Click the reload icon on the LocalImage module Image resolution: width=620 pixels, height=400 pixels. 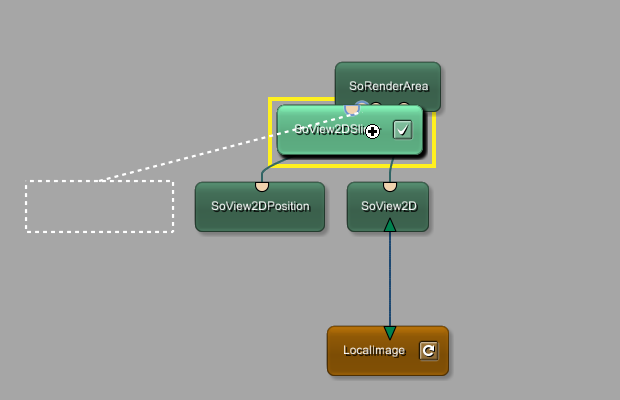(x=428, y=351)
